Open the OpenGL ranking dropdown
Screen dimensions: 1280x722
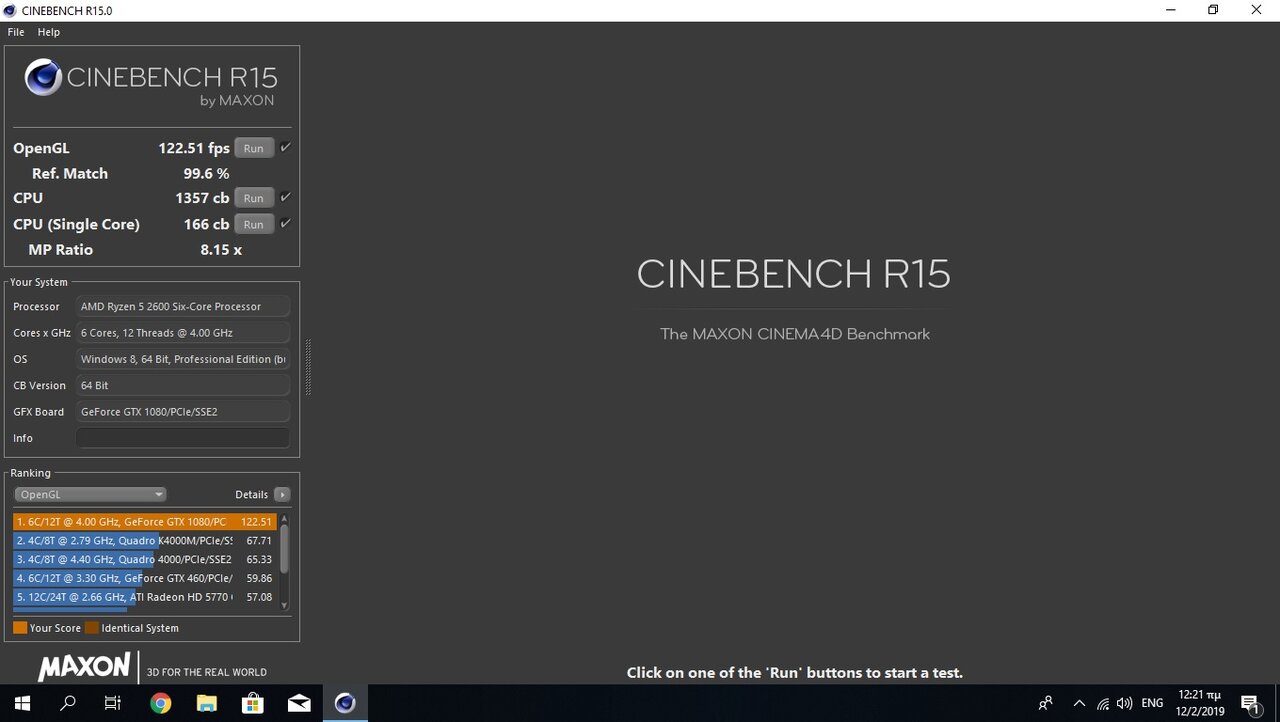90,494
